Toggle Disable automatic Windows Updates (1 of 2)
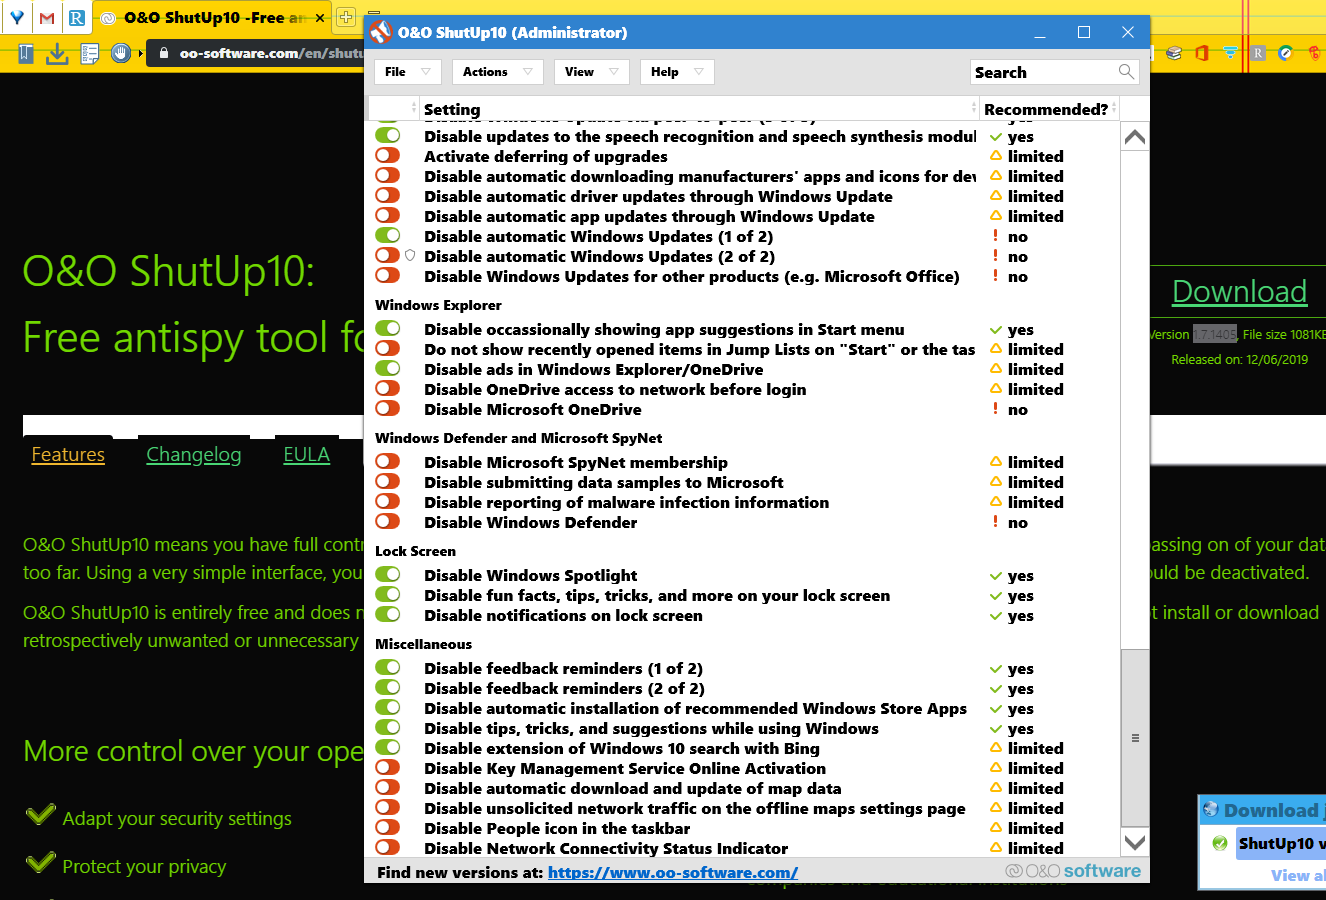Screen dimensions: 1326x900 pyautogui.click(x=387, y=235)
